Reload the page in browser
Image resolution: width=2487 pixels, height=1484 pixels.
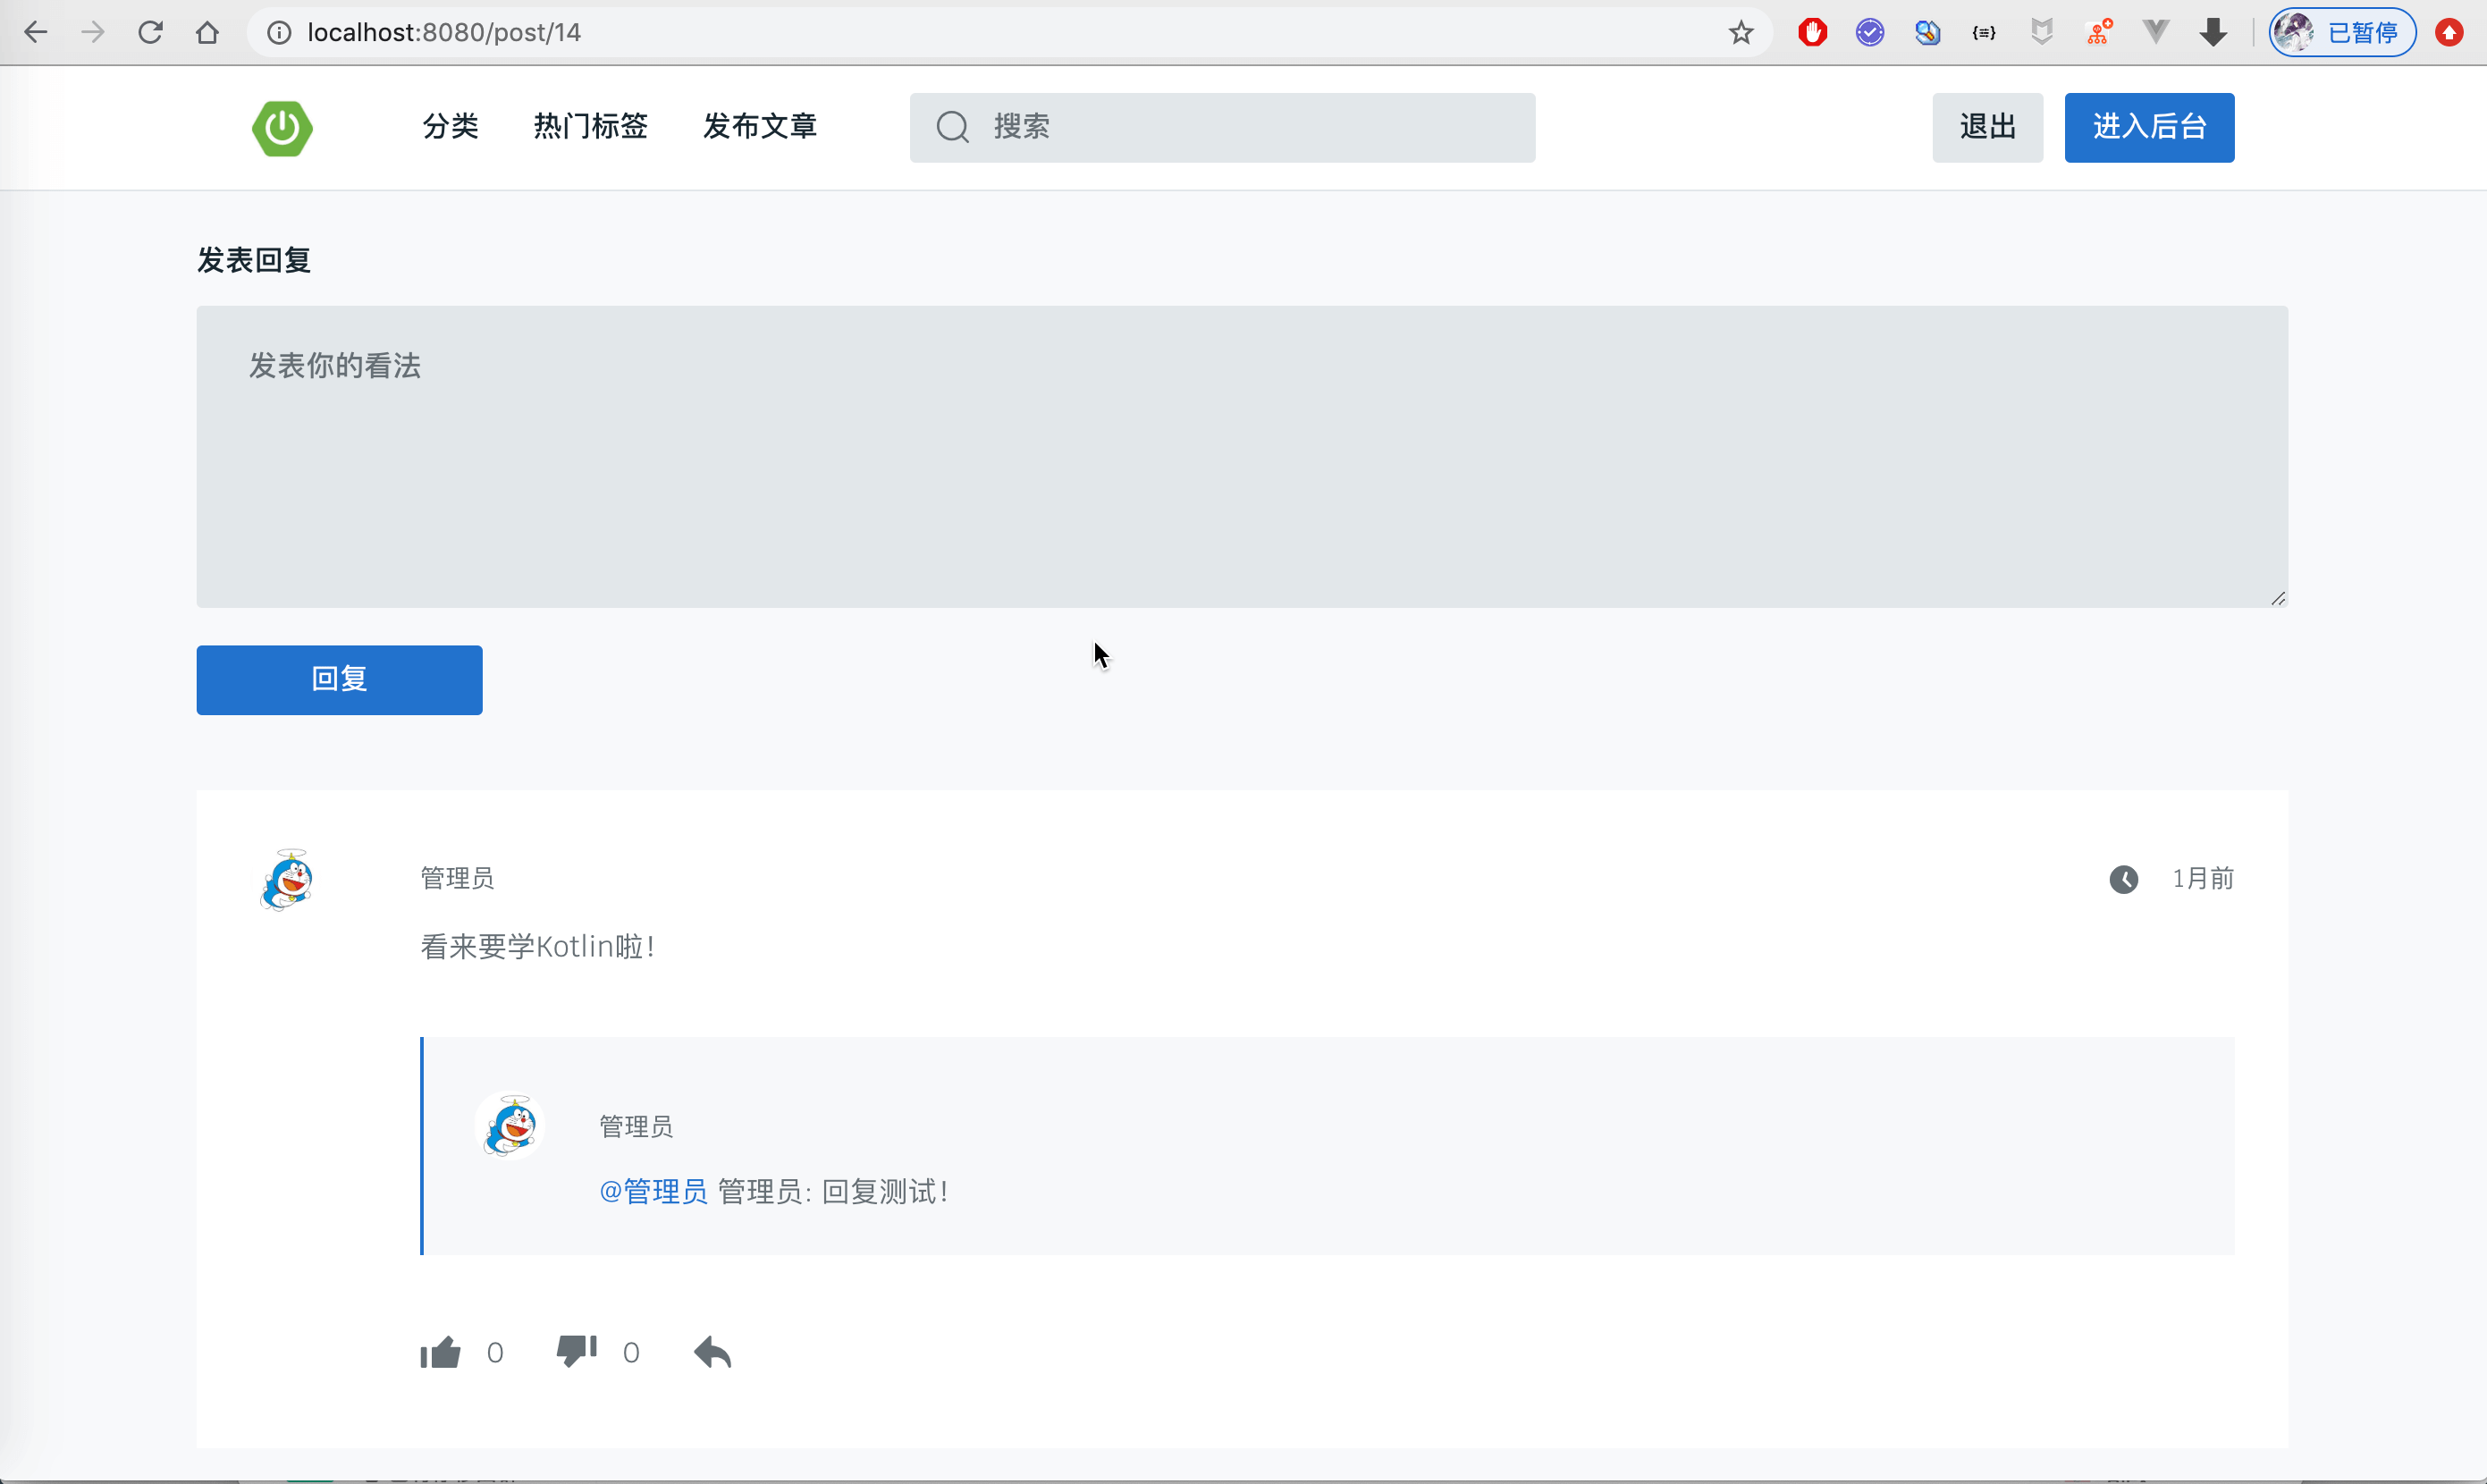pos(150,33)
